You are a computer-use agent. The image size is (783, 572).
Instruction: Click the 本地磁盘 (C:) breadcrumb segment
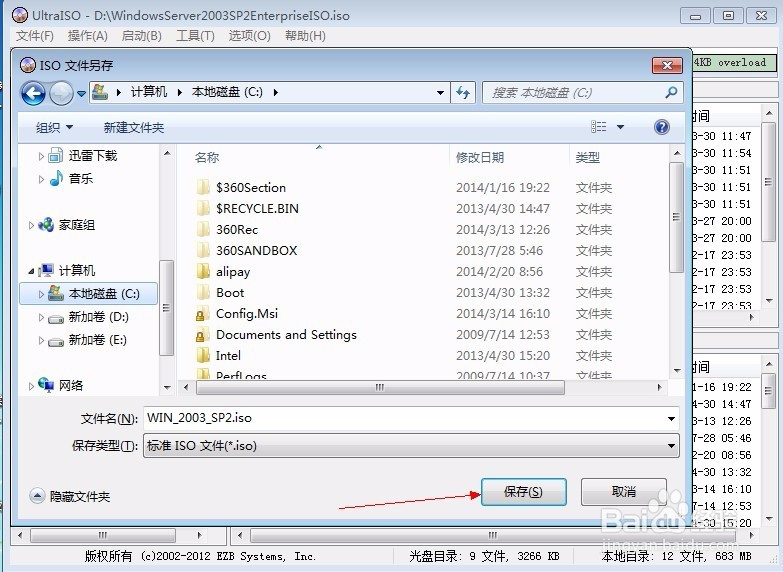[227, 92]
